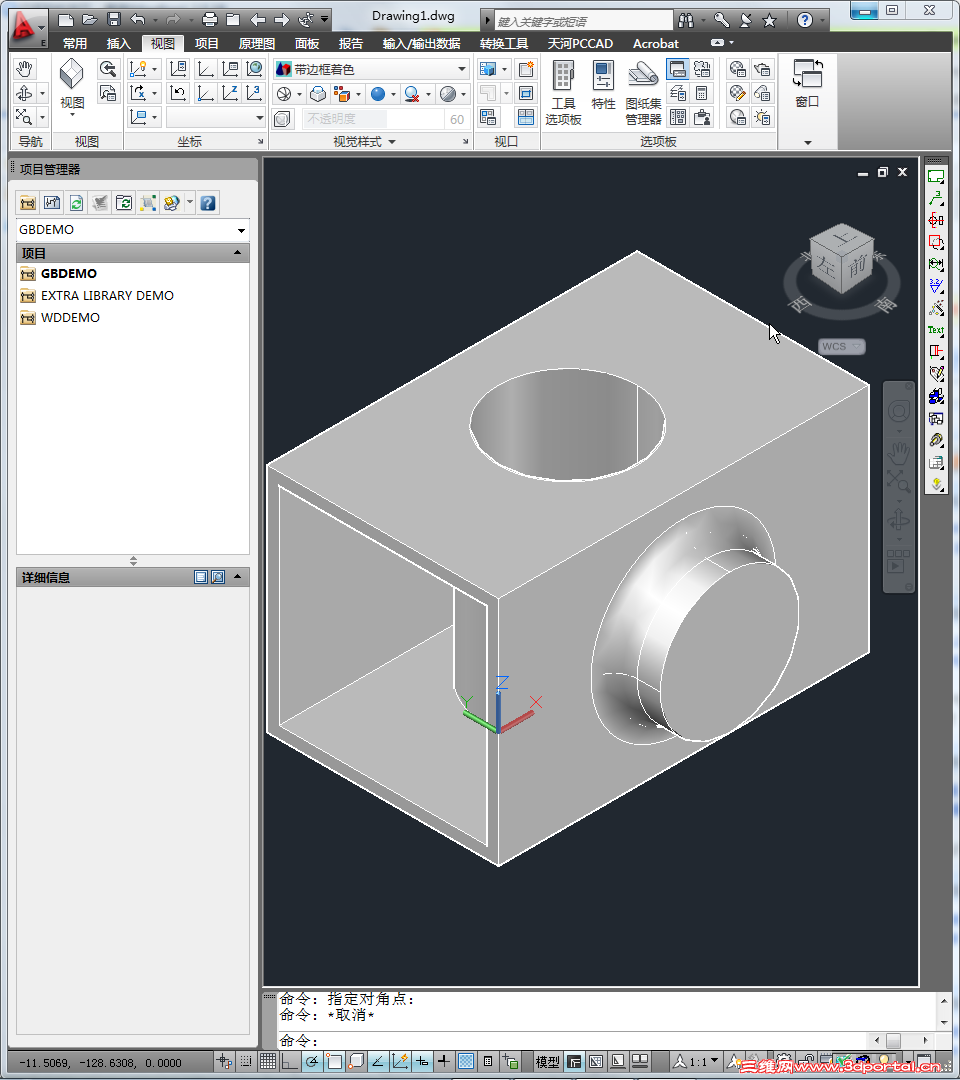
Task: Collapse the 详细信息 section arrow
Action: pos(238,577)
